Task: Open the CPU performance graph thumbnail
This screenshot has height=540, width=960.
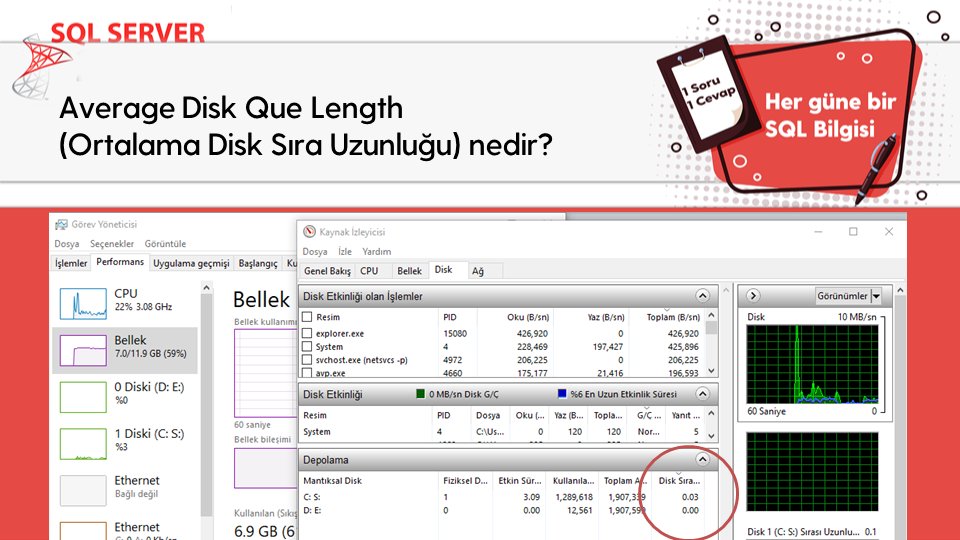Action: 83,303
